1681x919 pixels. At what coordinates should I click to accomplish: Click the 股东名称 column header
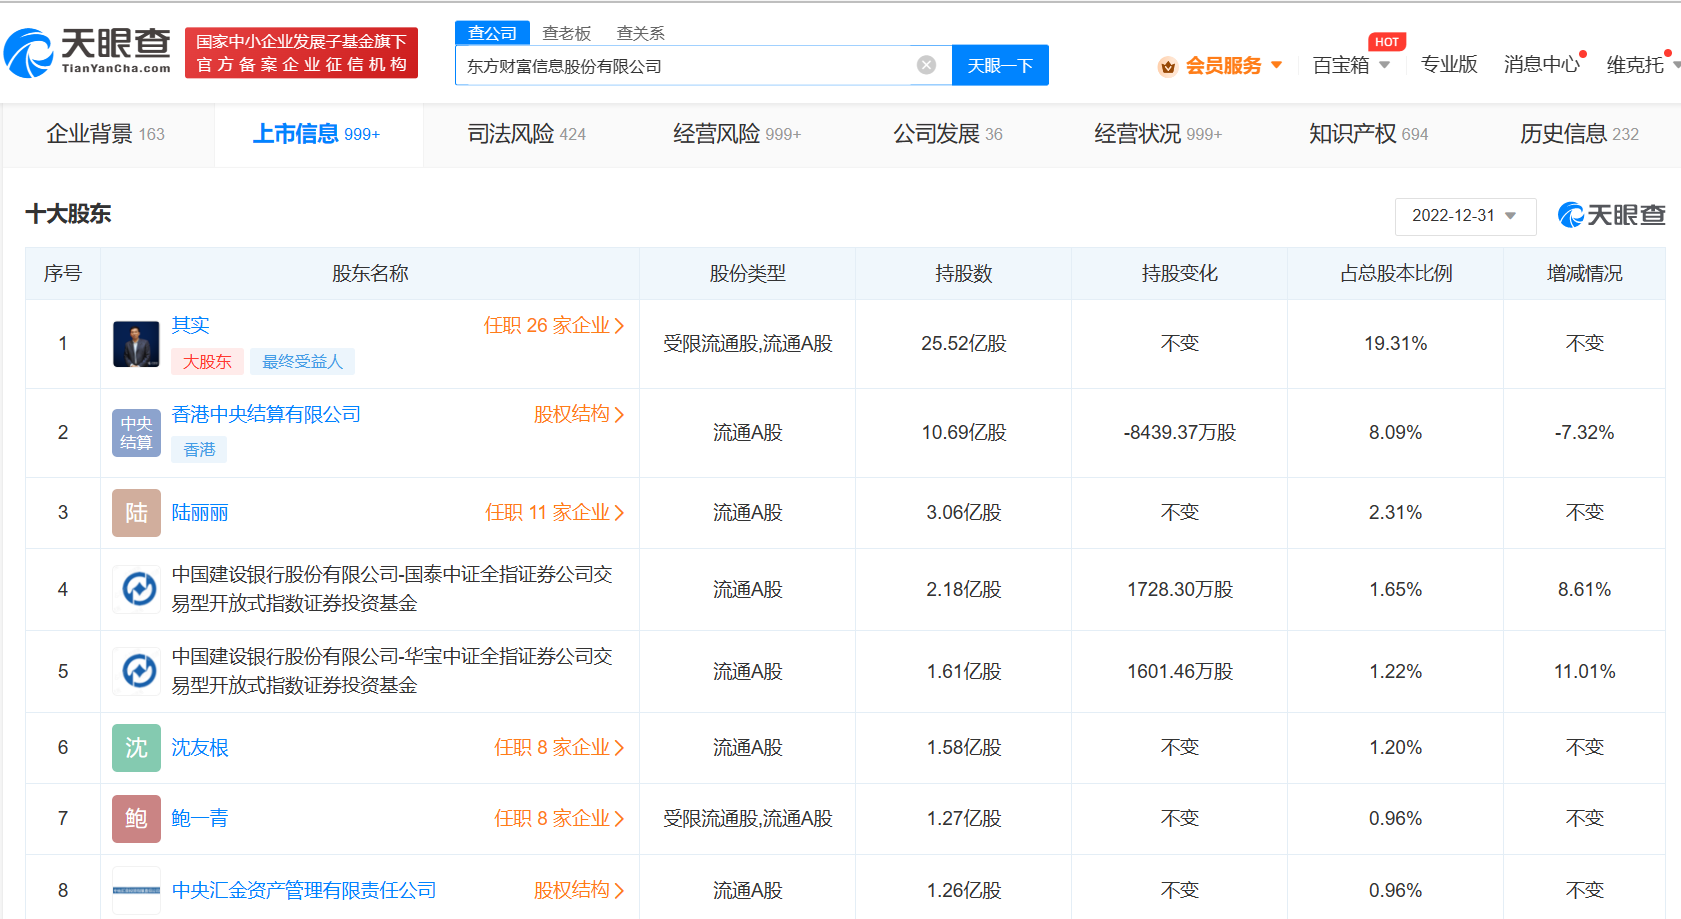click(370, 274)
